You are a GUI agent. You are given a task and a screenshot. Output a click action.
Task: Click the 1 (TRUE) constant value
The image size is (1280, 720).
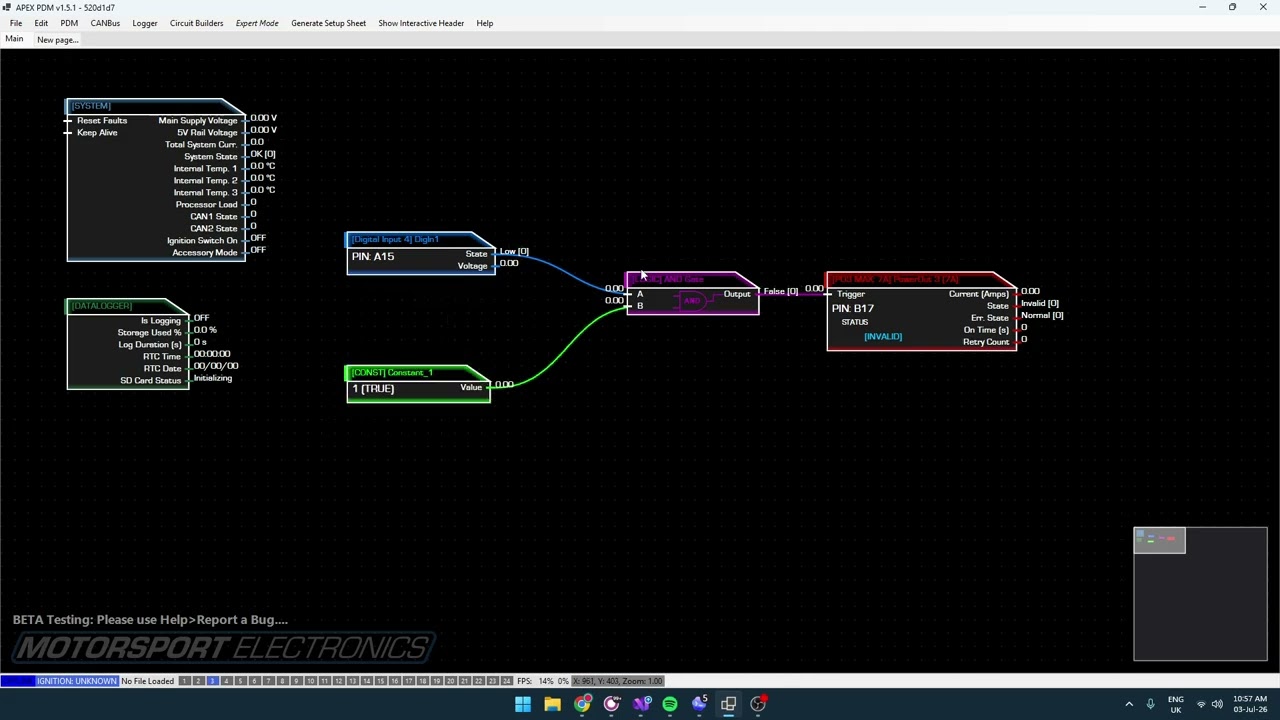point(373,389)
